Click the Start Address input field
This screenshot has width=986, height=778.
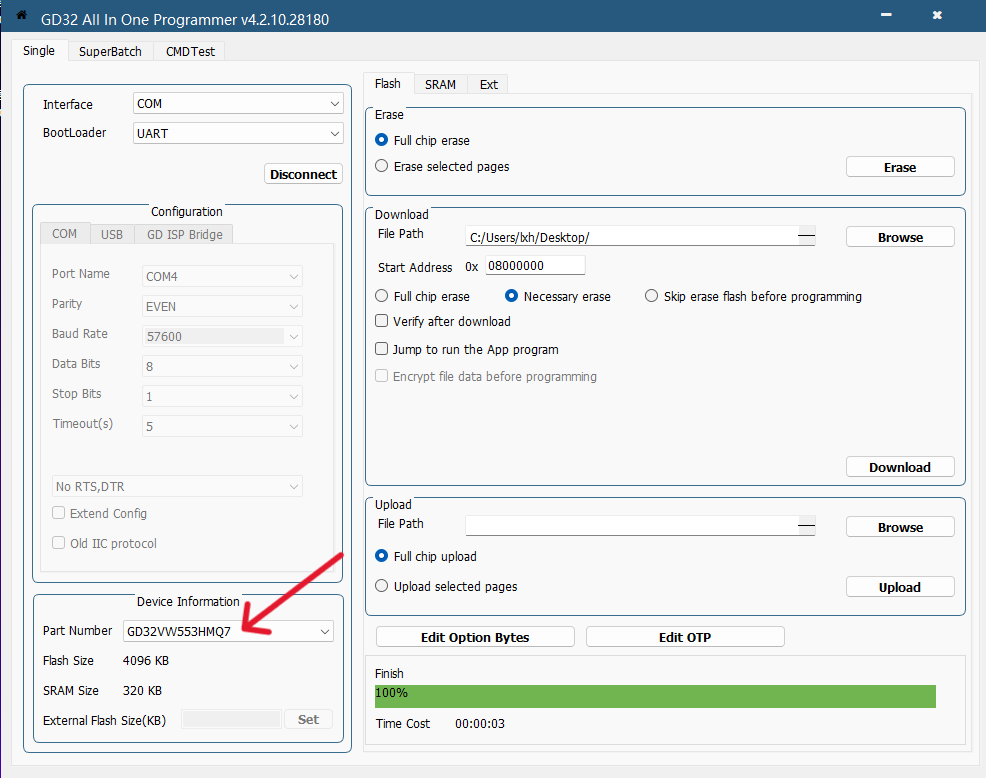[534, 267]
